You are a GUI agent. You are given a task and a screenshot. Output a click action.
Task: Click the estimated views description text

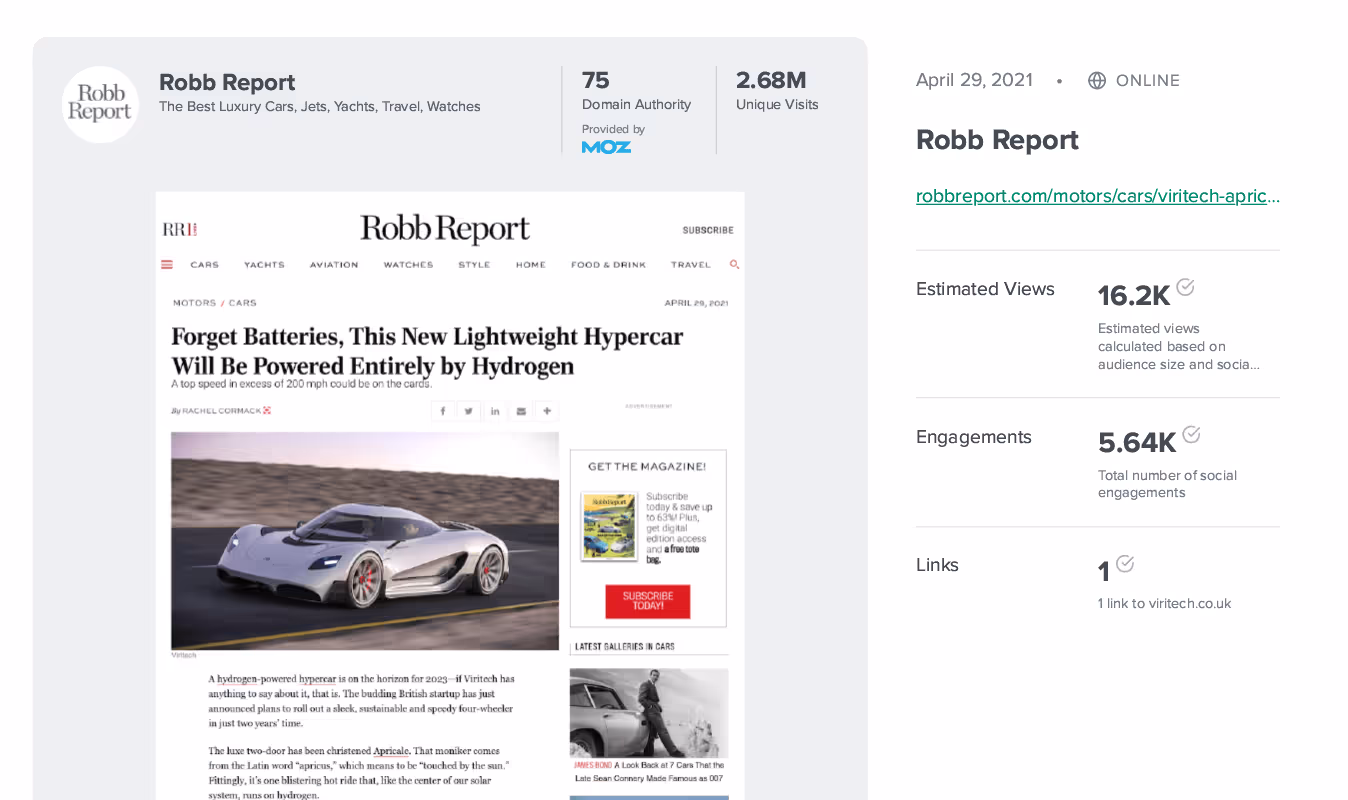1179,346
